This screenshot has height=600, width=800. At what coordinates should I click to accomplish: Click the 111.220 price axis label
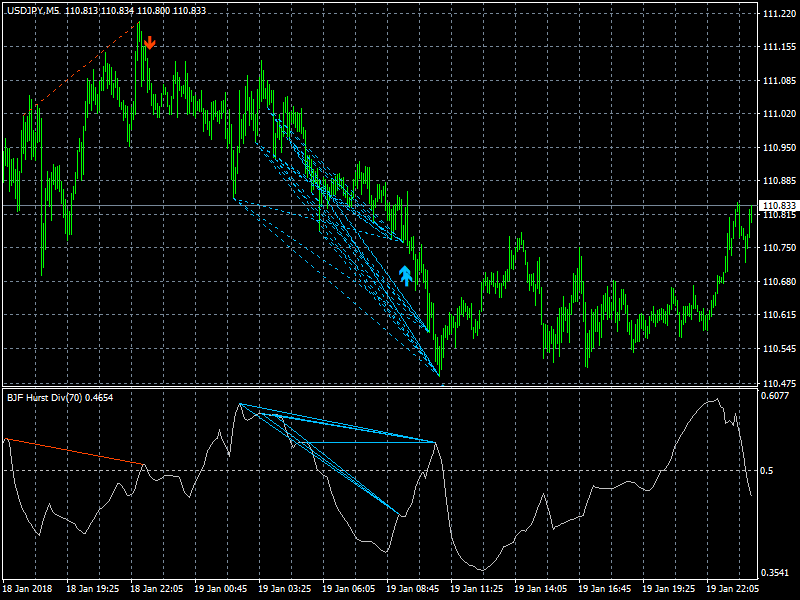point(779,14)
